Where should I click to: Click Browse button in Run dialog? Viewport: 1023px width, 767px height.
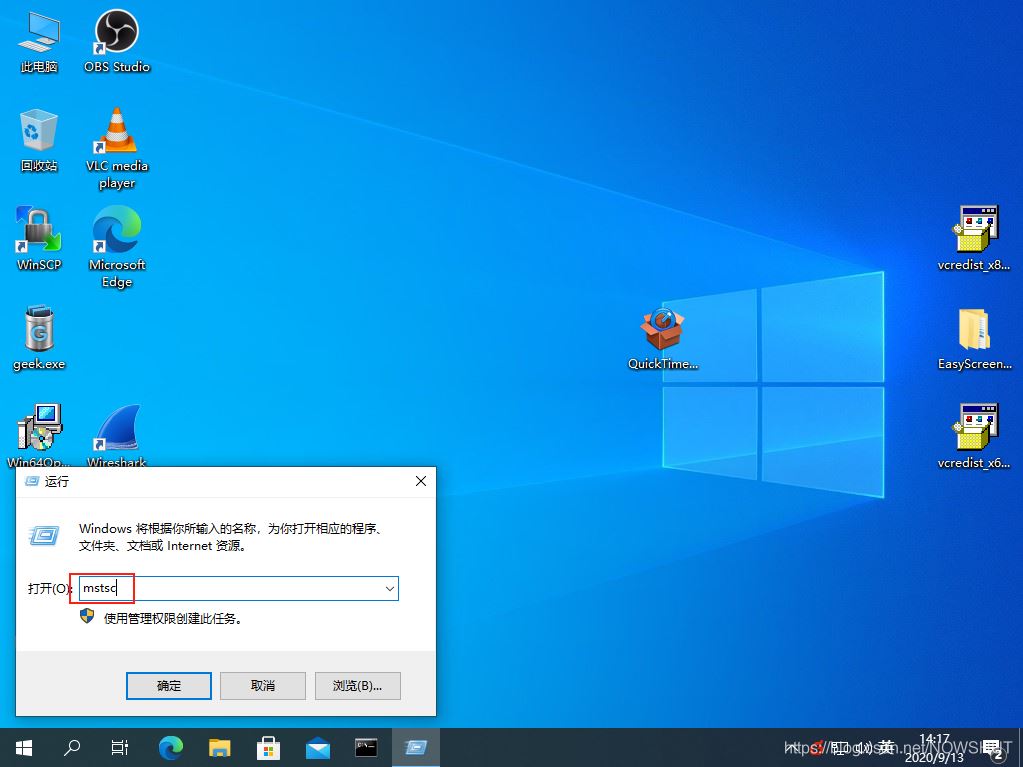pyautogui.click(x=357, y=685)
